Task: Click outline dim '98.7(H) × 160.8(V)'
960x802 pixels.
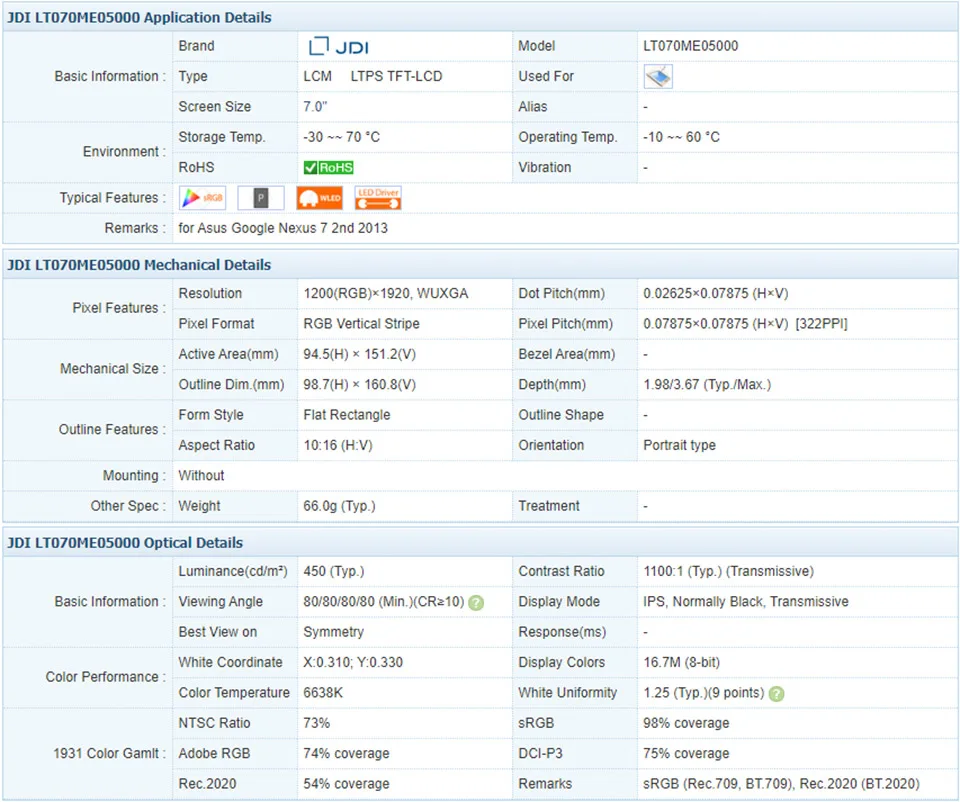Action: [x=359, y=384]
